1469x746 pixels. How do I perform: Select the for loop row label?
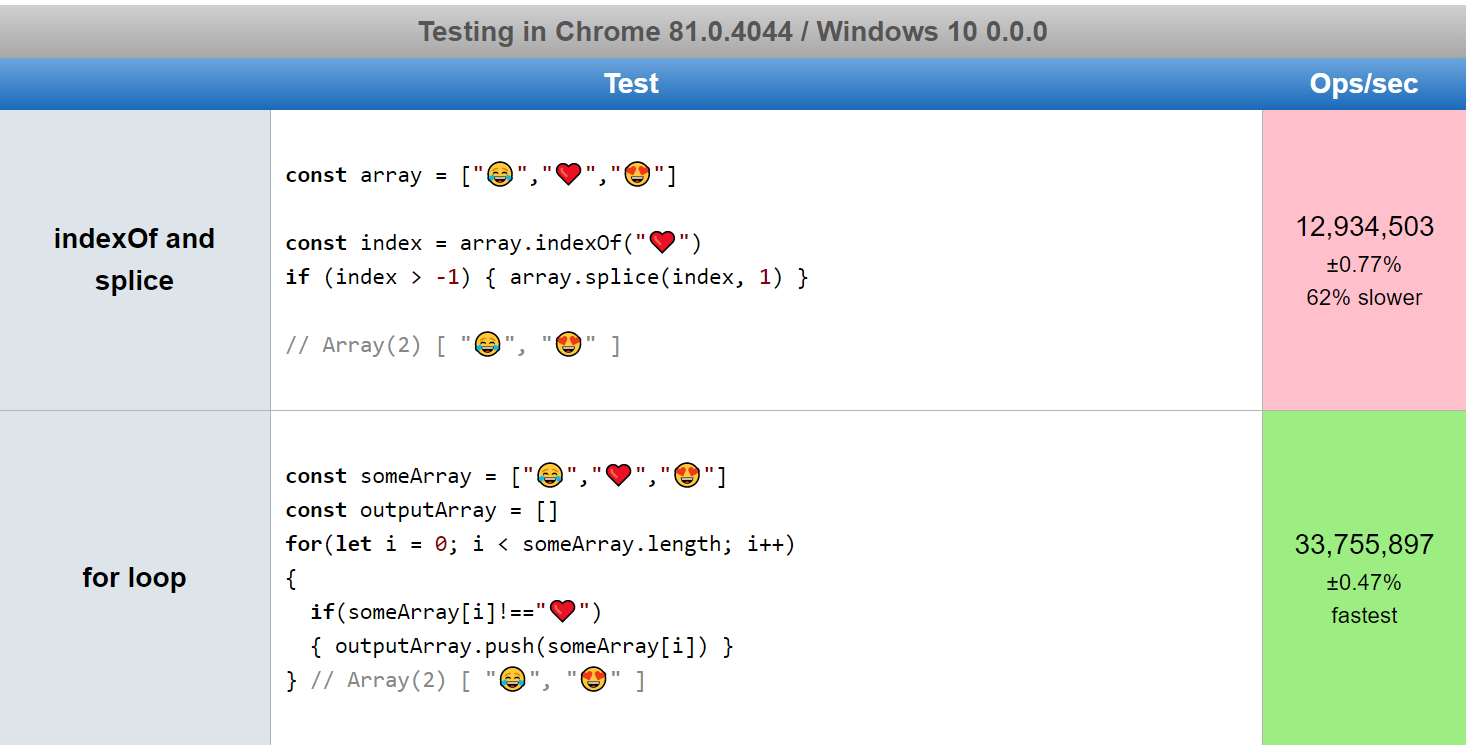[134, 577]
